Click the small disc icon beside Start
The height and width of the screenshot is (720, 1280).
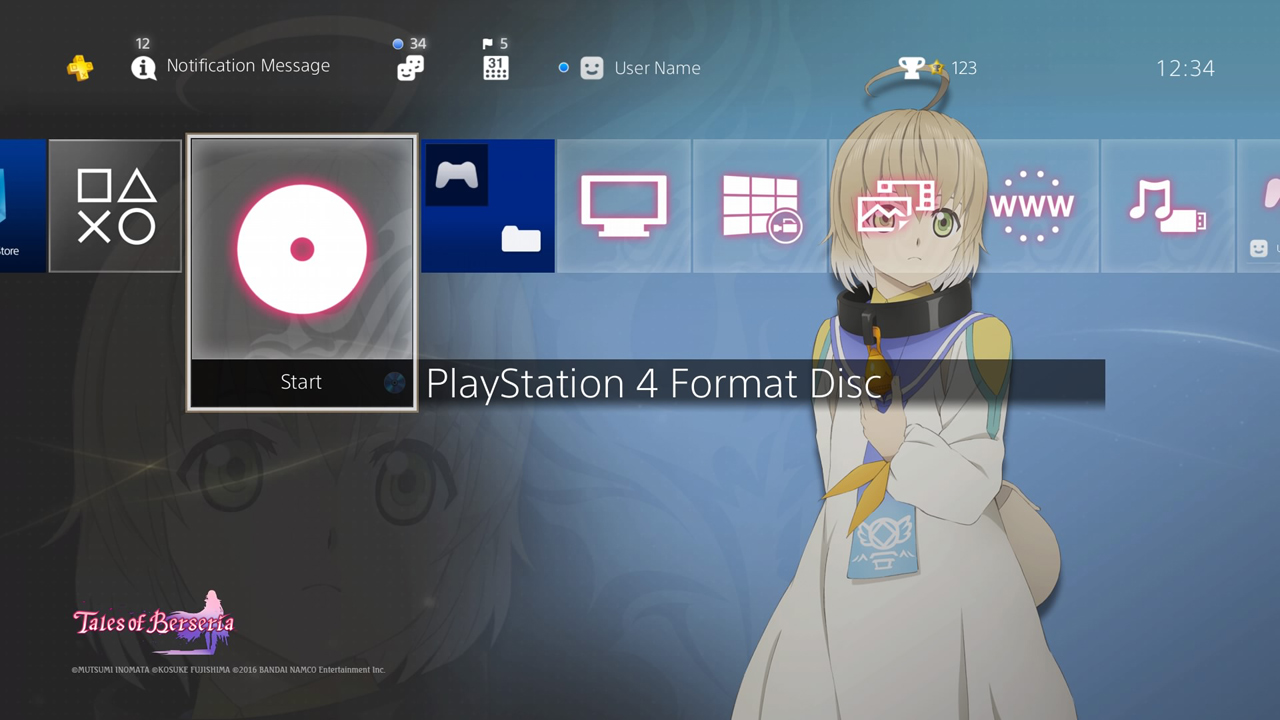pyautogui.click(x=395, y=382)
